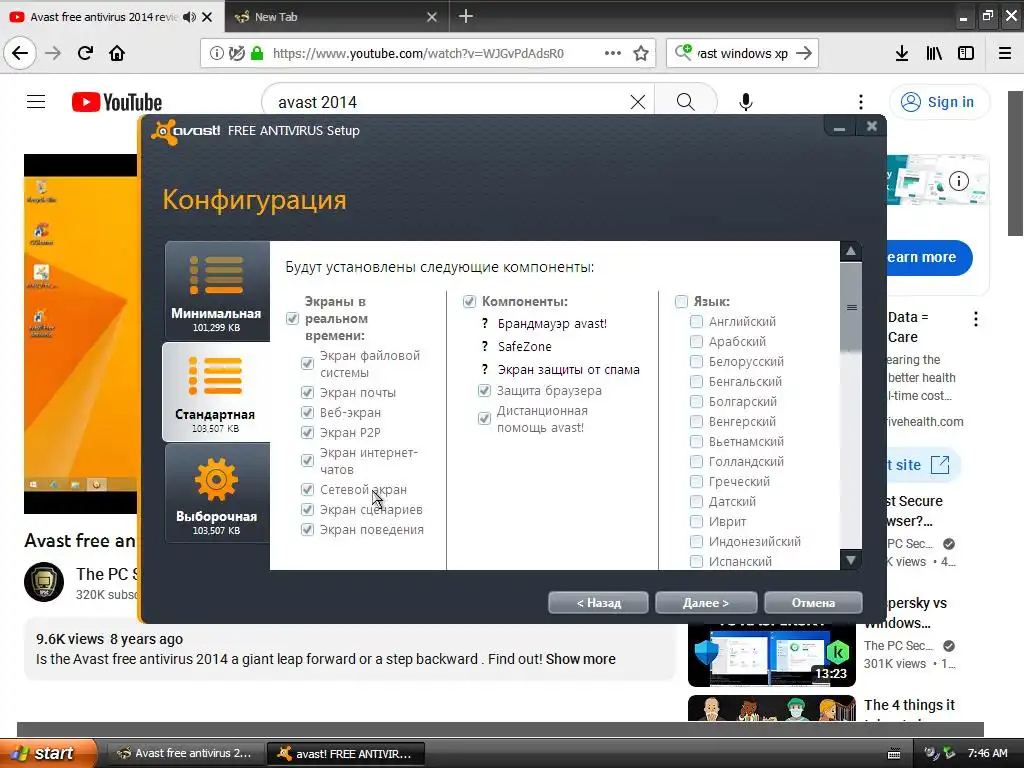Open the Firefox home page

click(117, 53)
